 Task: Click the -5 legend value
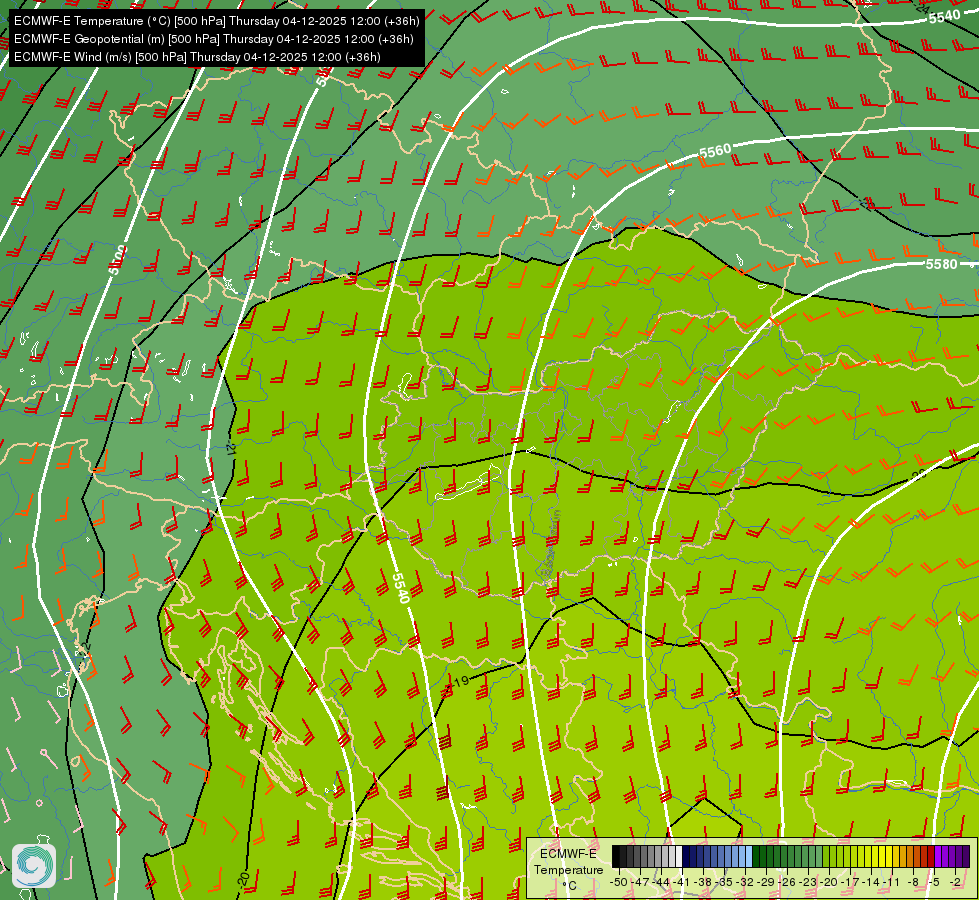click(x=934, y=882)
